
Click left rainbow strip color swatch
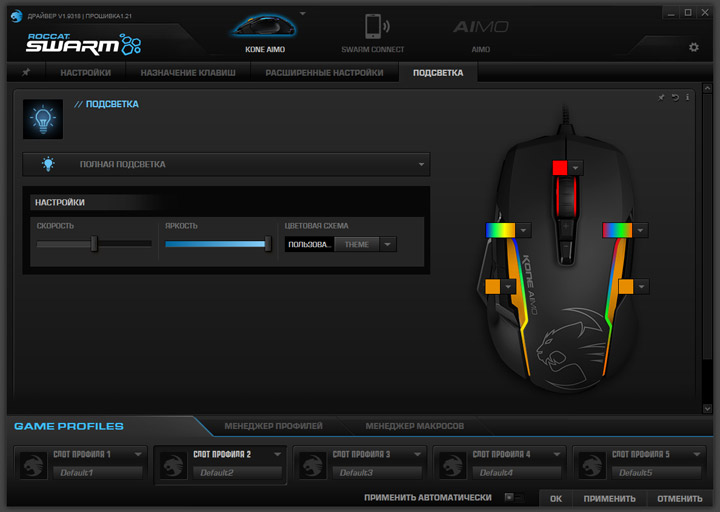pos(501,230)
